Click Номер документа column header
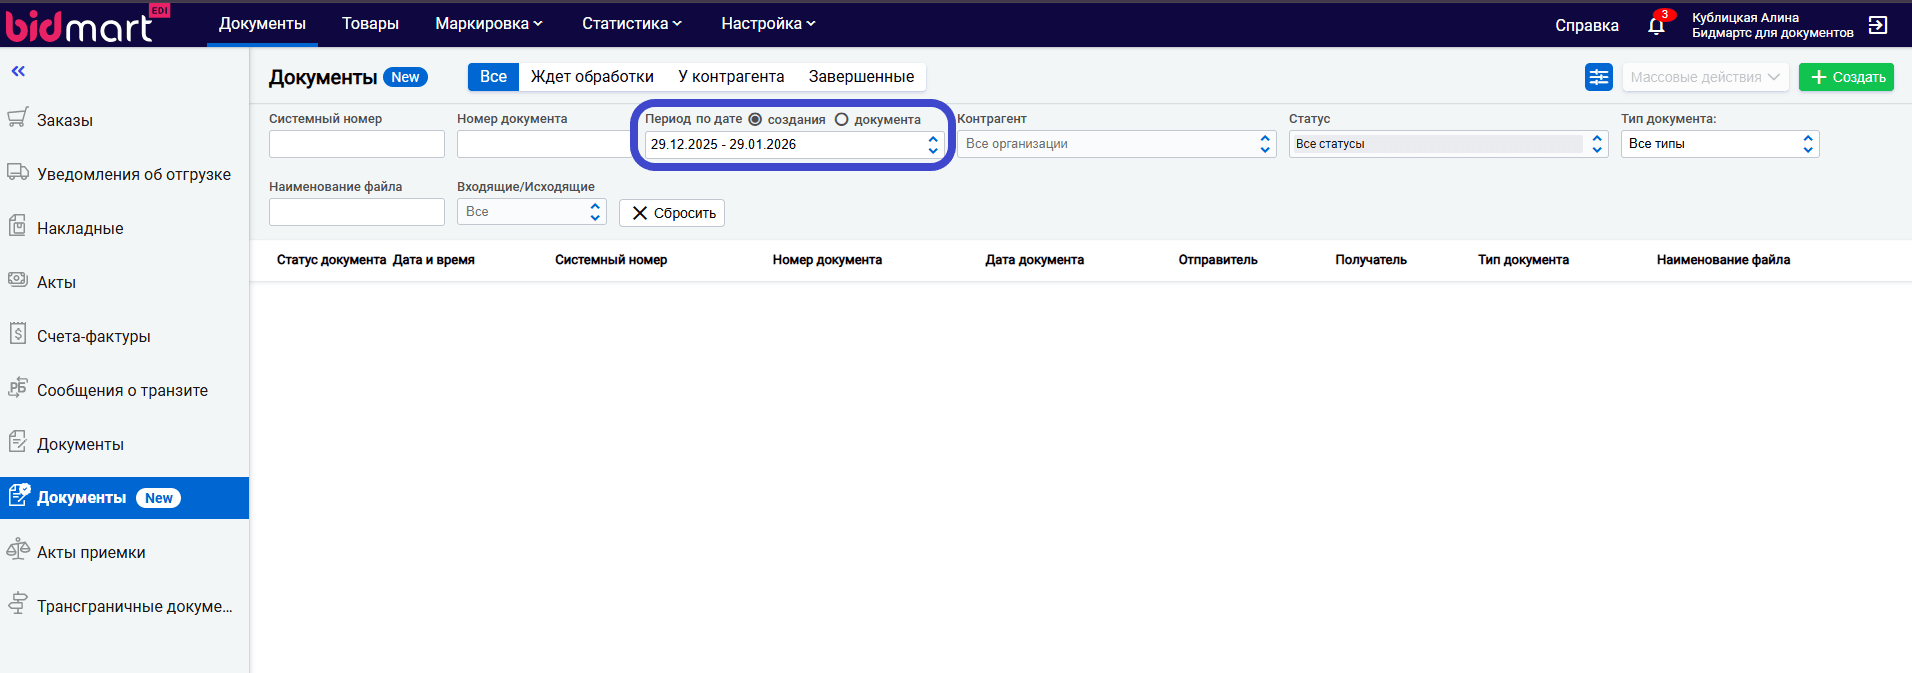This screenshot has height=673, width=1912. (x=827, y=260)
